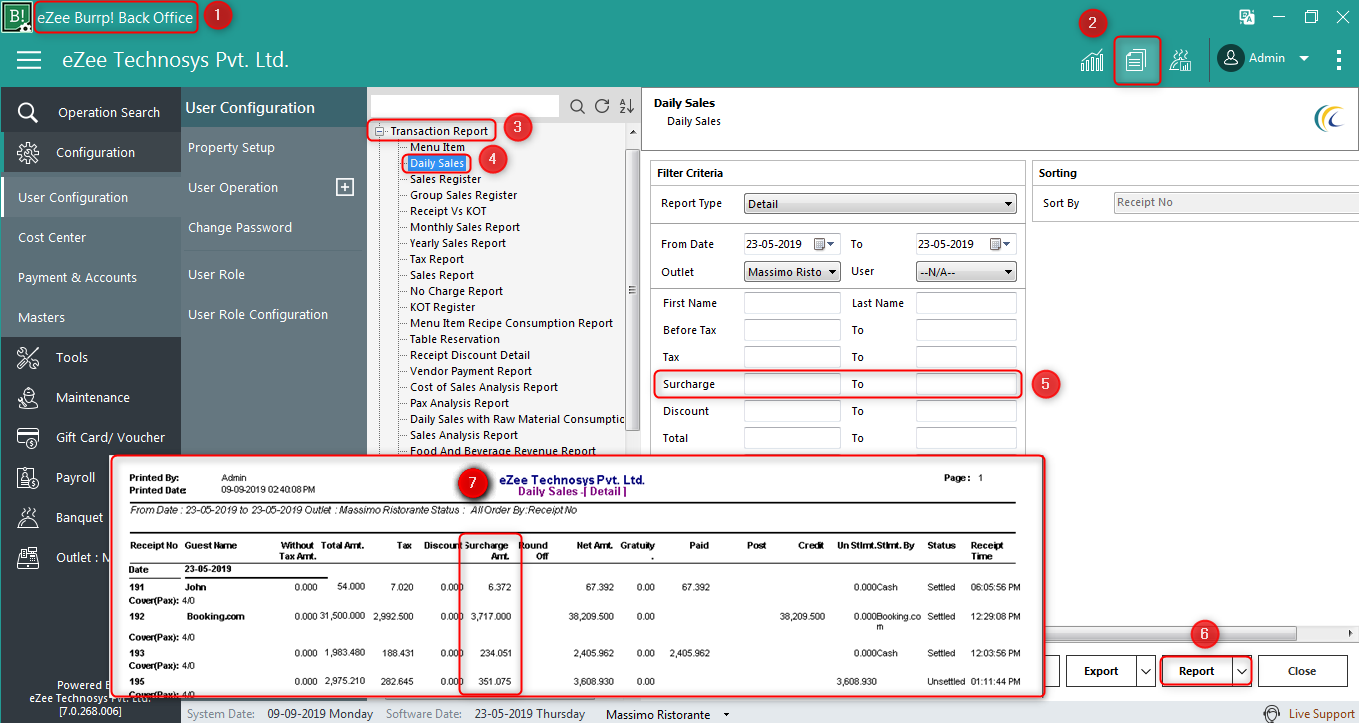Click the Last Name input field
Screen dimensions: 1359x723
tap(966, 303)
